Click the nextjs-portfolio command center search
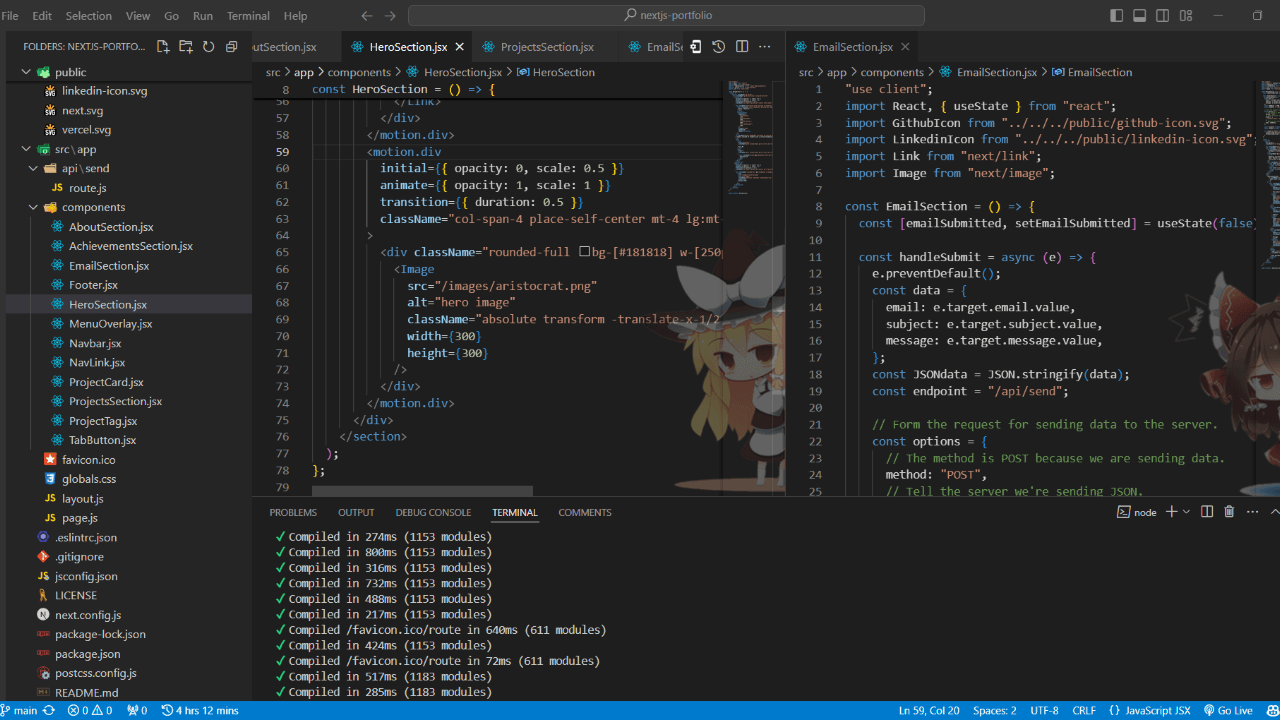 click(x=666, y=16)
